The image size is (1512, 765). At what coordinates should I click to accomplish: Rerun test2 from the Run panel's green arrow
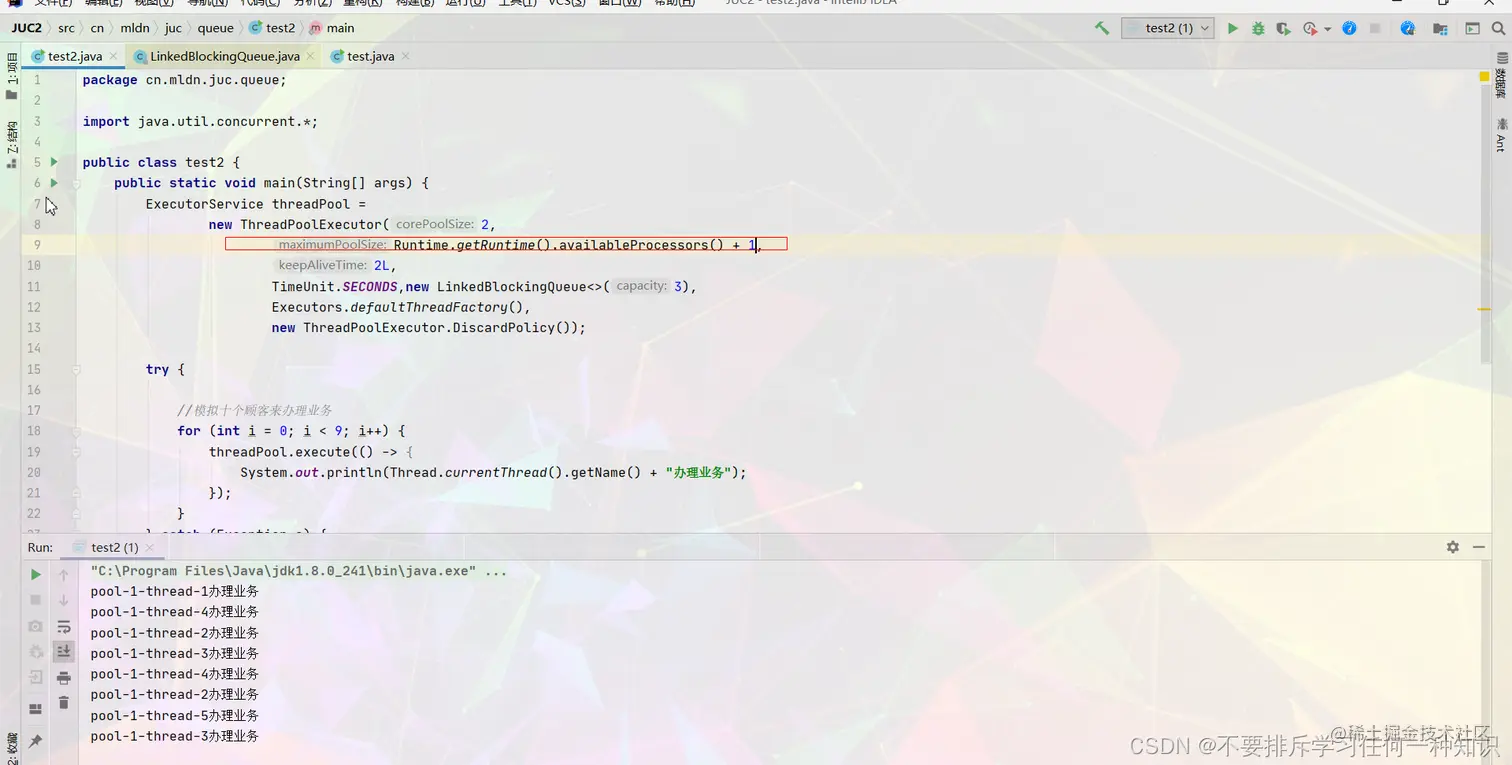pyautogui.click(x=35, y=574)
